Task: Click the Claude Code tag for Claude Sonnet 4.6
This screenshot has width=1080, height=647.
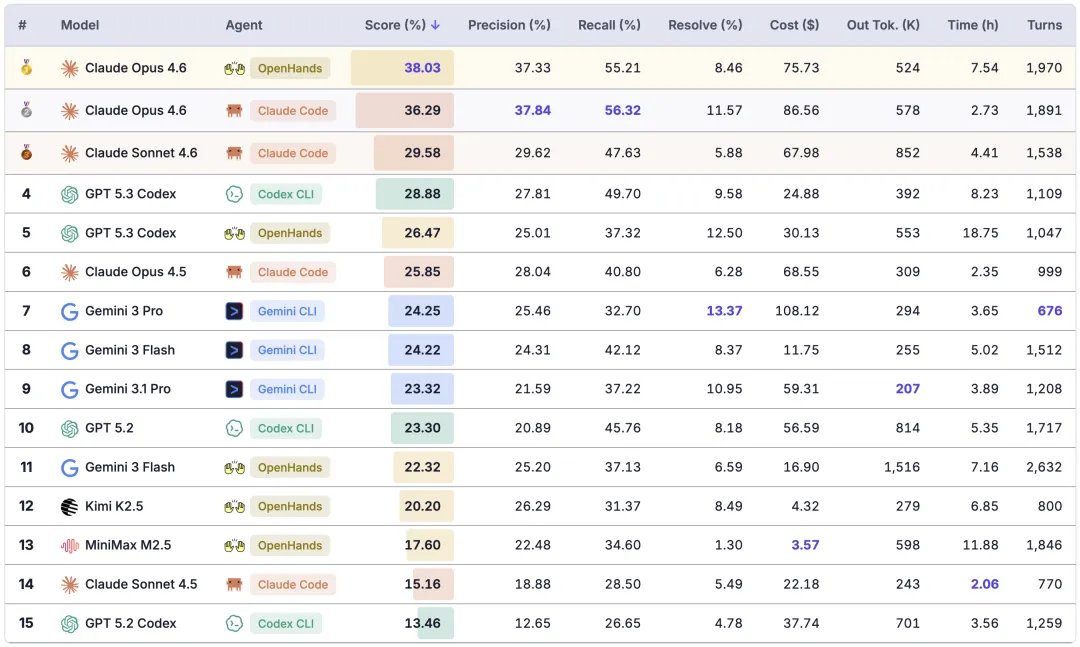Action: [x=293, y=153]
